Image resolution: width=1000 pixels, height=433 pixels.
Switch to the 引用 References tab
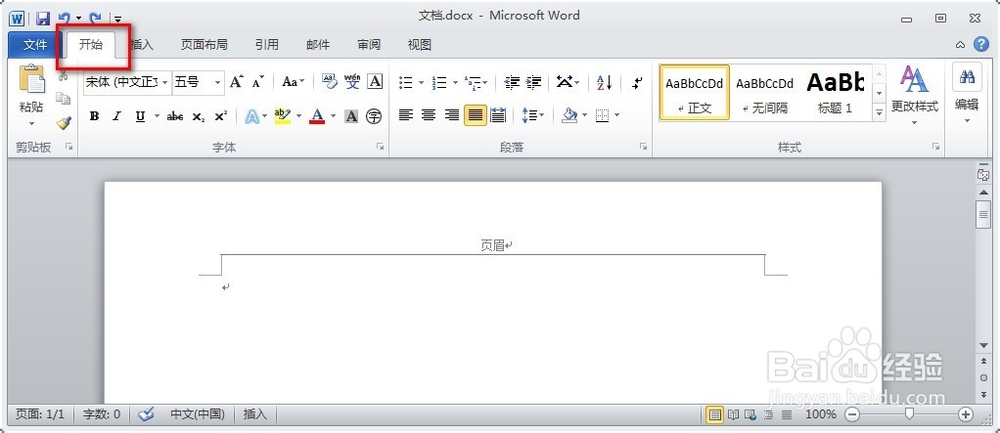pos(267,45)
